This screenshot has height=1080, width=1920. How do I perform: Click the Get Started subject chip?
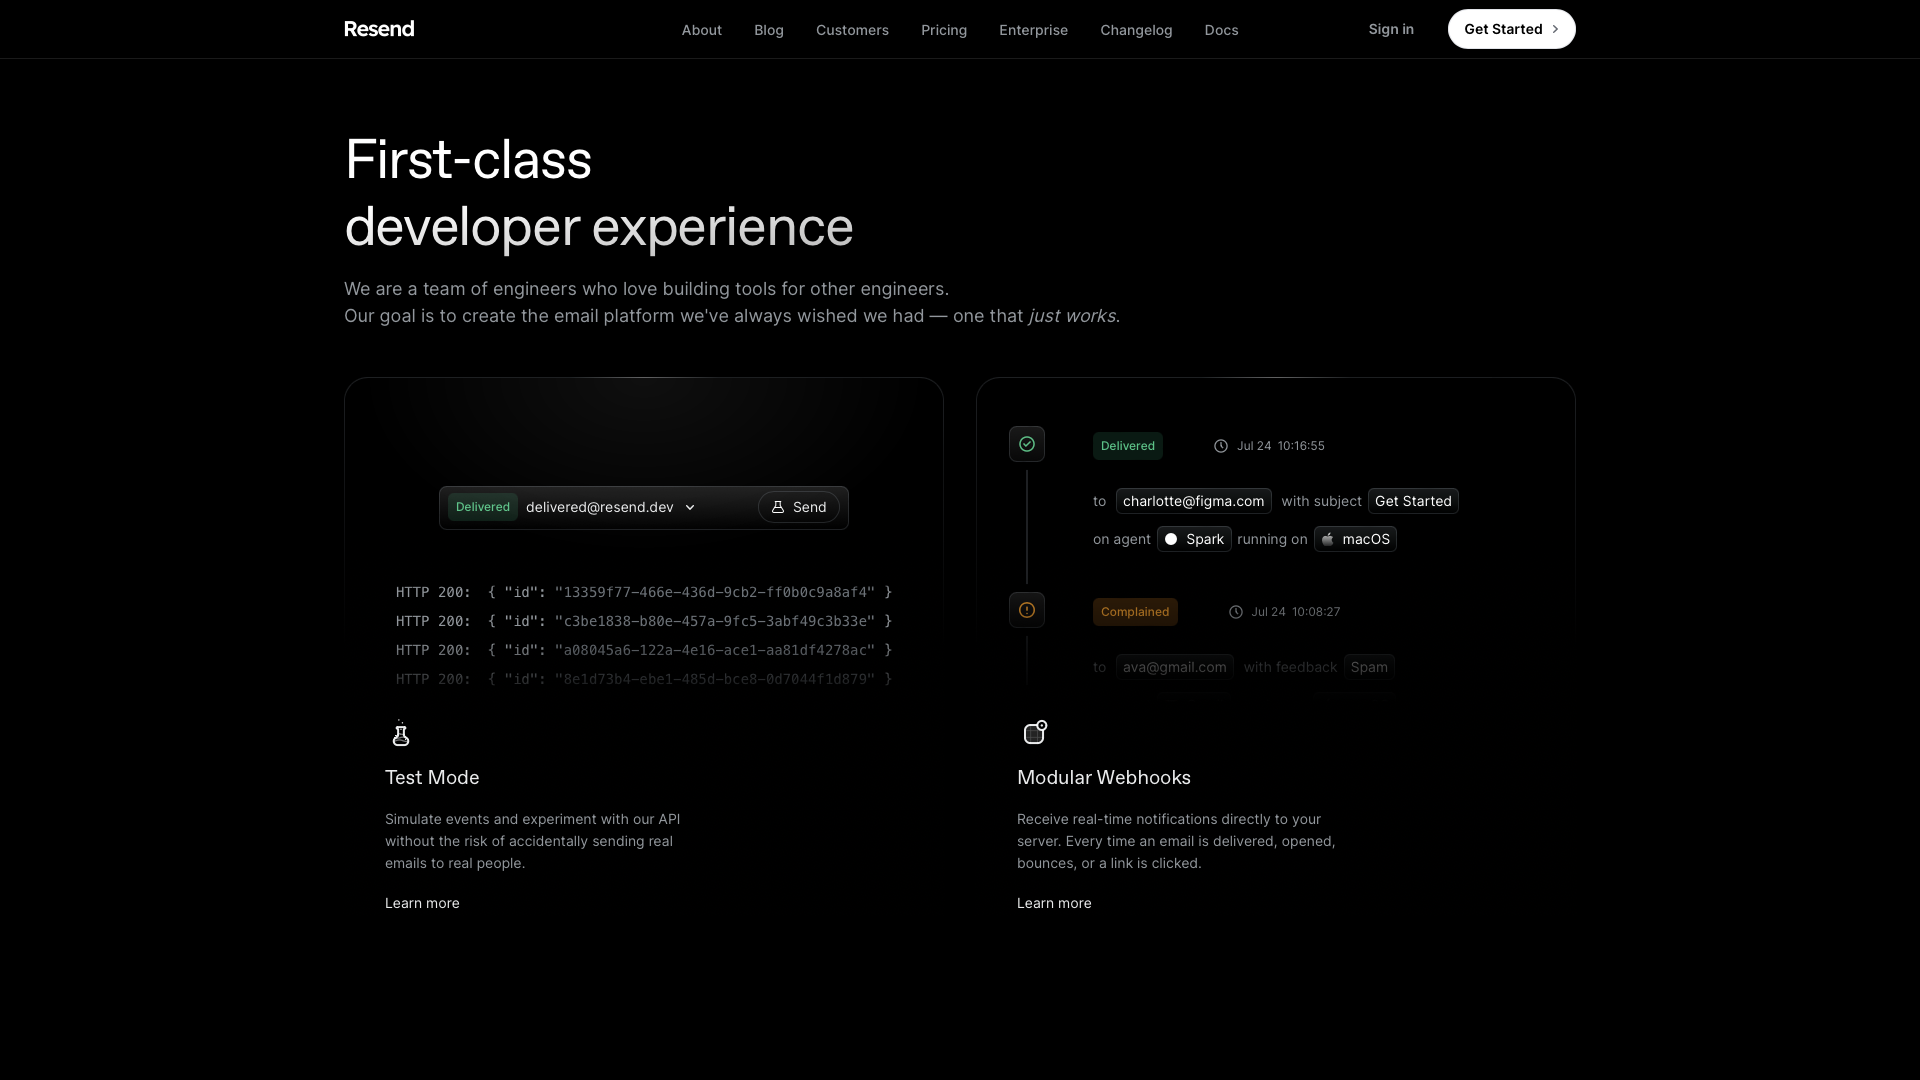1413,501
